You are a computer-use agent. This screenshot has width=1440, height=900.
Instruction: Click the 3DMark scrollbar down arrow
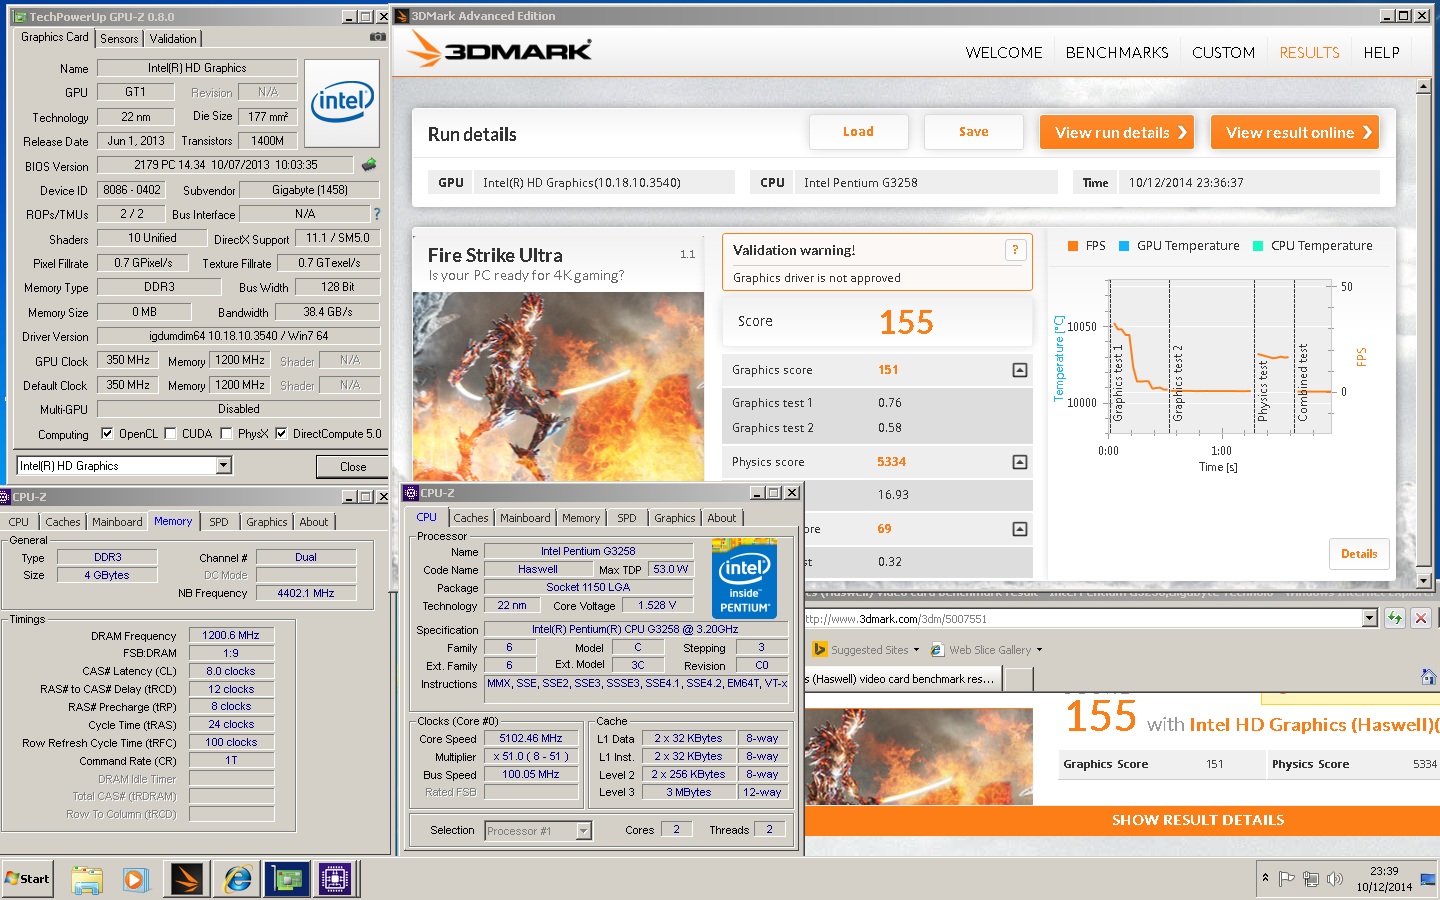click(x=1424, y=580)
